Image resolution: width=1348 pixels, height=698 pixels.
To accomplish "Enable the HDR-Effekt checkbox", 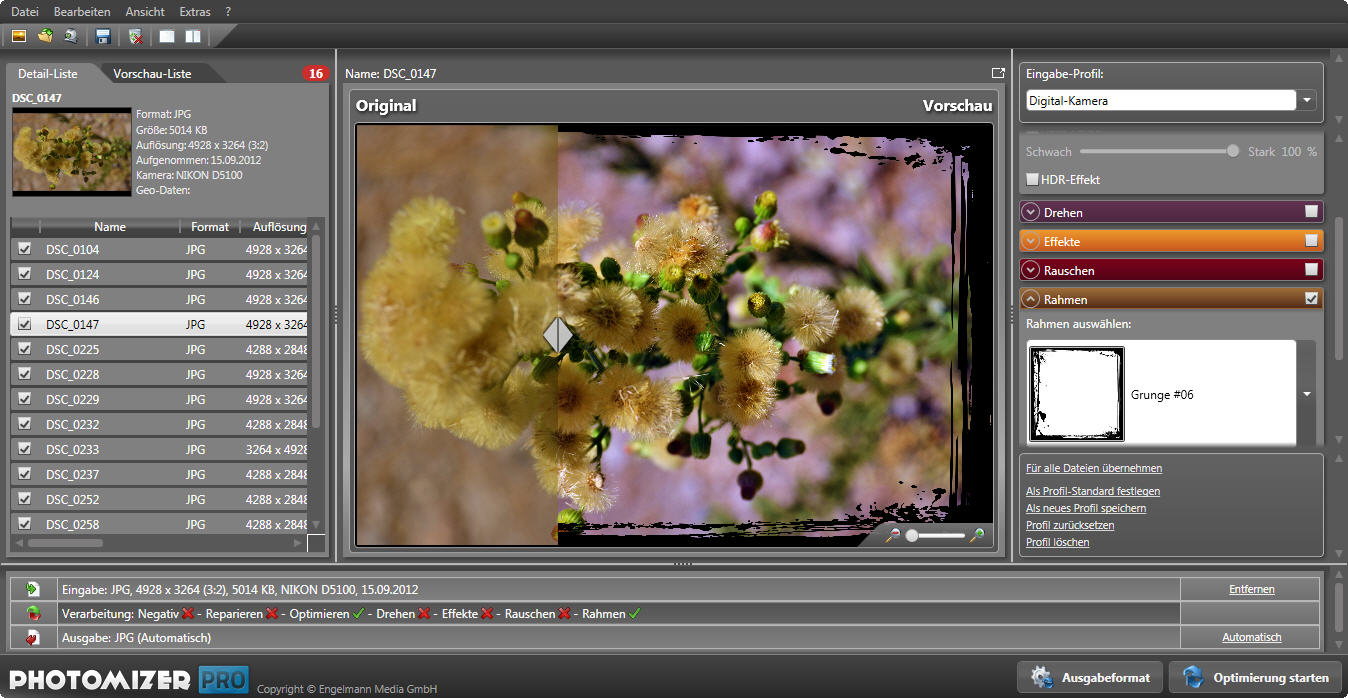I will [1033, 179].
